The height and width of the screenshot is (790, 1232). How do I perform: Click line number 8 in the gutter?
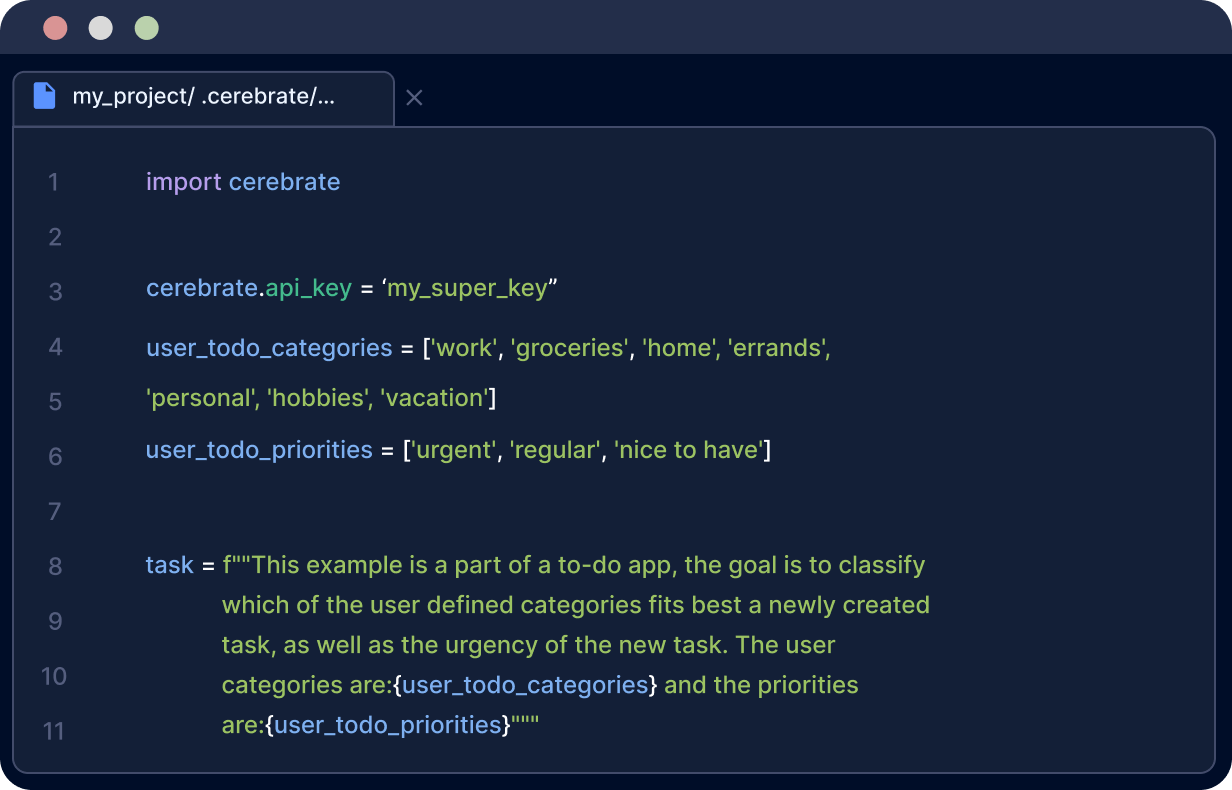54,567
